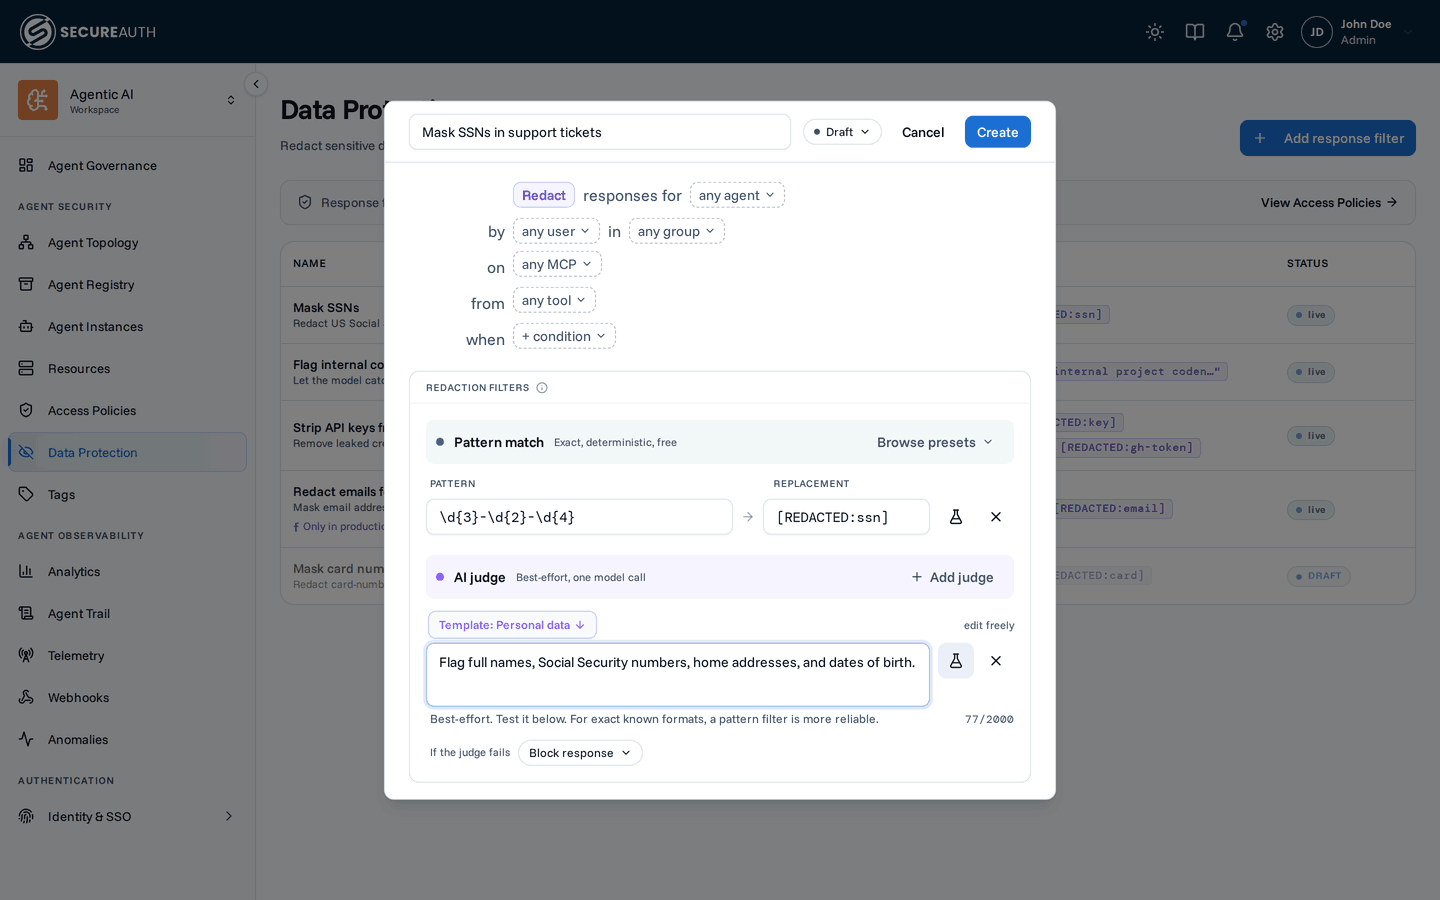The image size is (1440, 900).
Task: Click the Analytics chart icon
Action: [x=27, y=571]
